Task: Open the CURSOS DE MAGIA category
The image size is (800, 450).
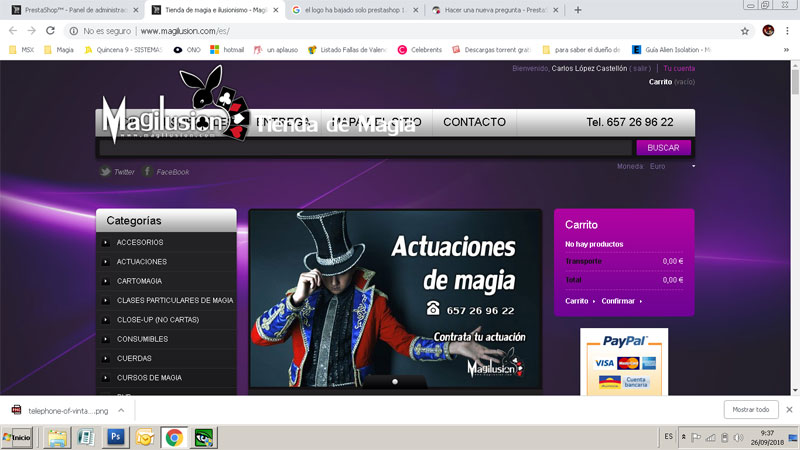Action: 149,378
